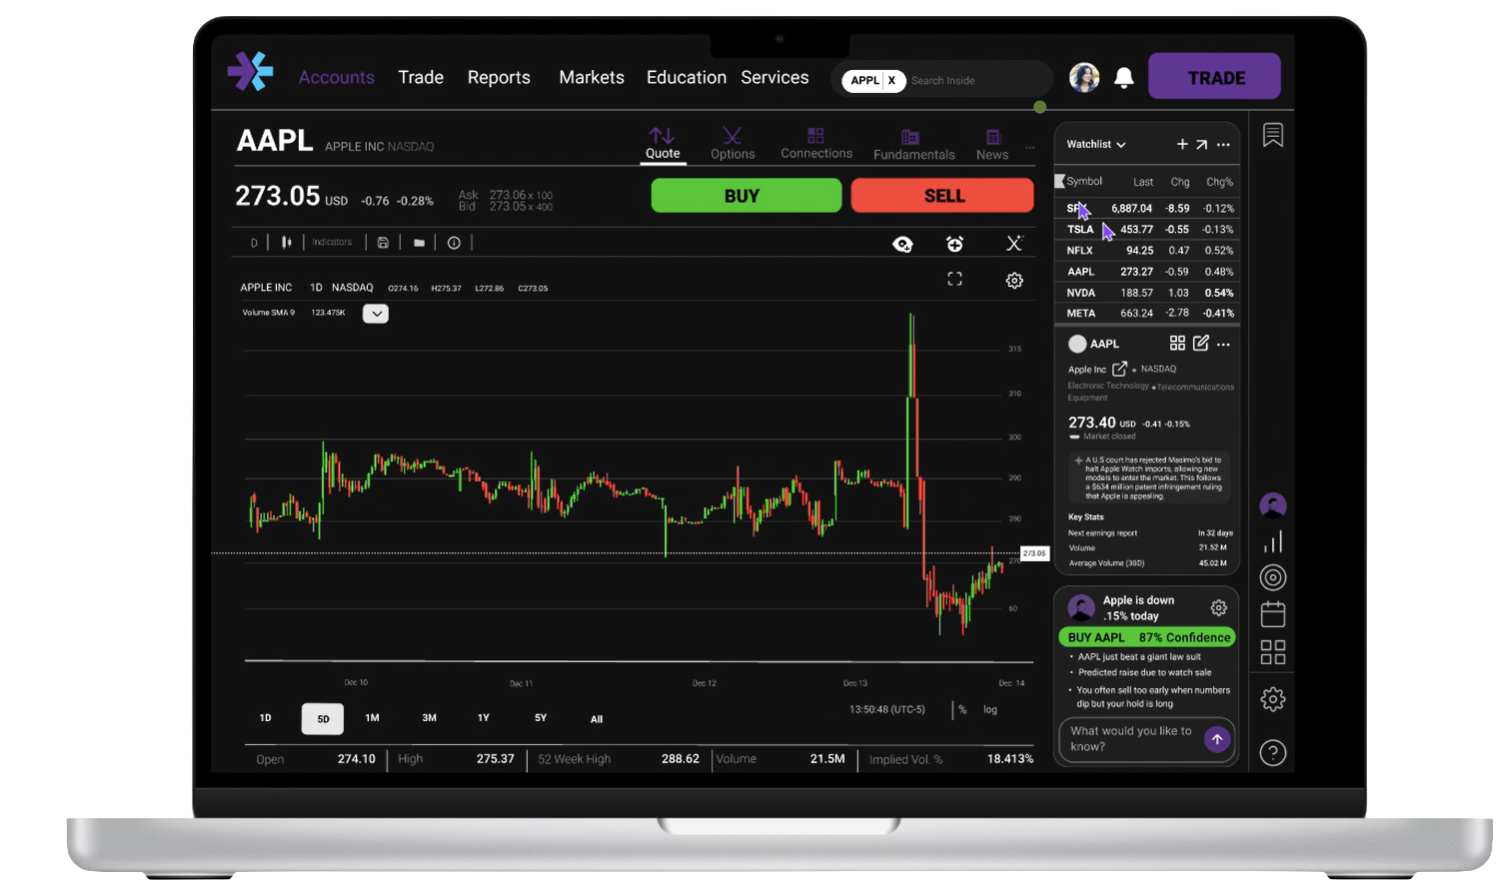1510x892 pixels.
Task: Open saved charts folder icon
Action: (x=419, y=242)
